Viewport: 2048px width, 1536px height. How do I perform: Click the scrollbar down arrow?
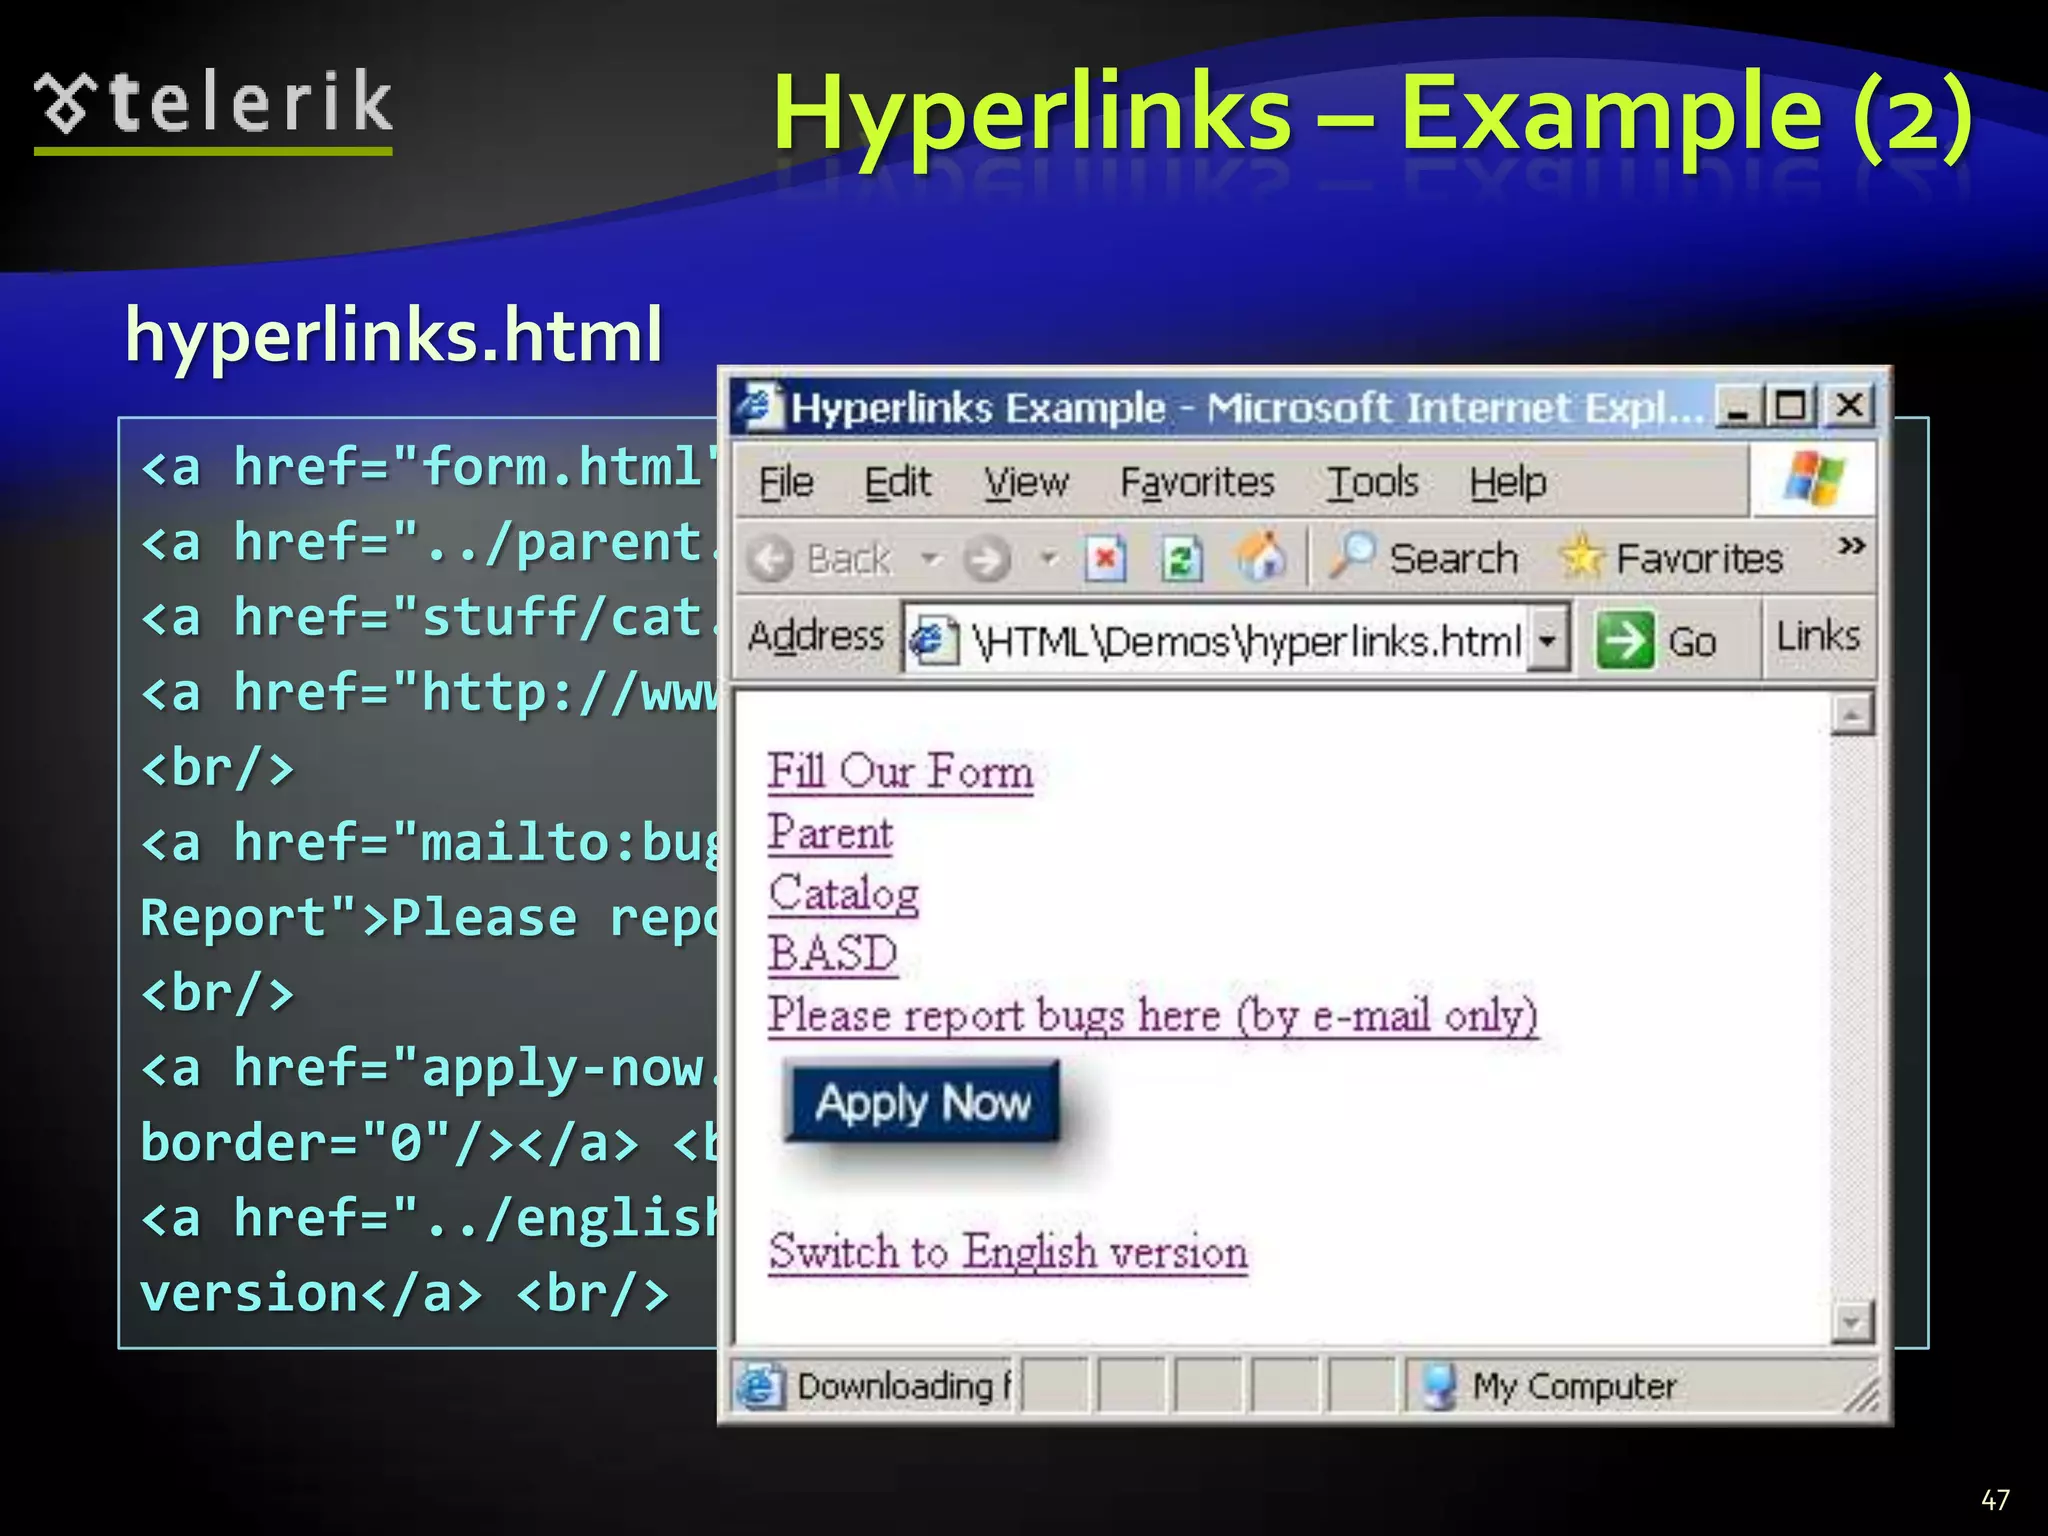click(x=1851, y=1322)
